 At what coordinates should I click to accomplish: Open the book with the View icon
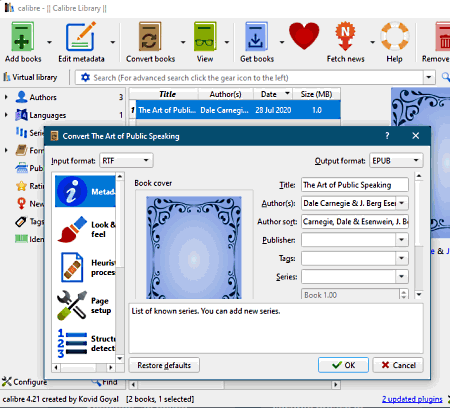point(205,37)
